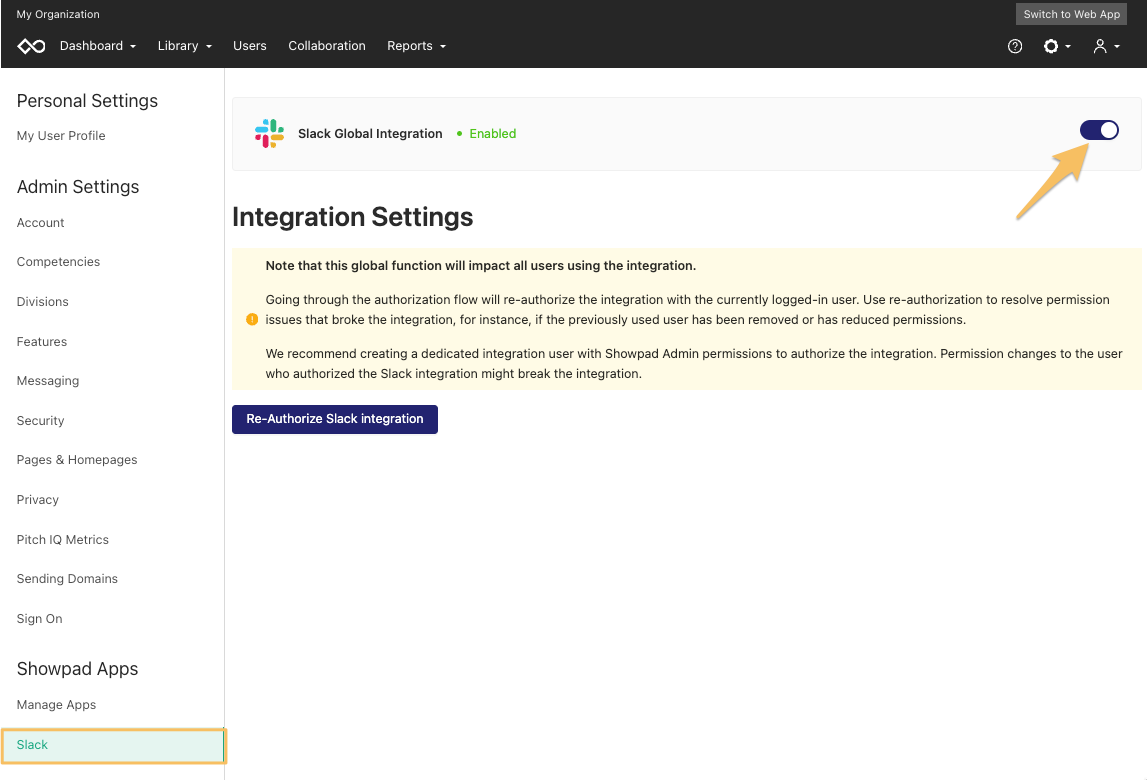Screen dimensions: 1147x780
Task: Click the Admin Settings heading
Action: (x=78, y=187)
